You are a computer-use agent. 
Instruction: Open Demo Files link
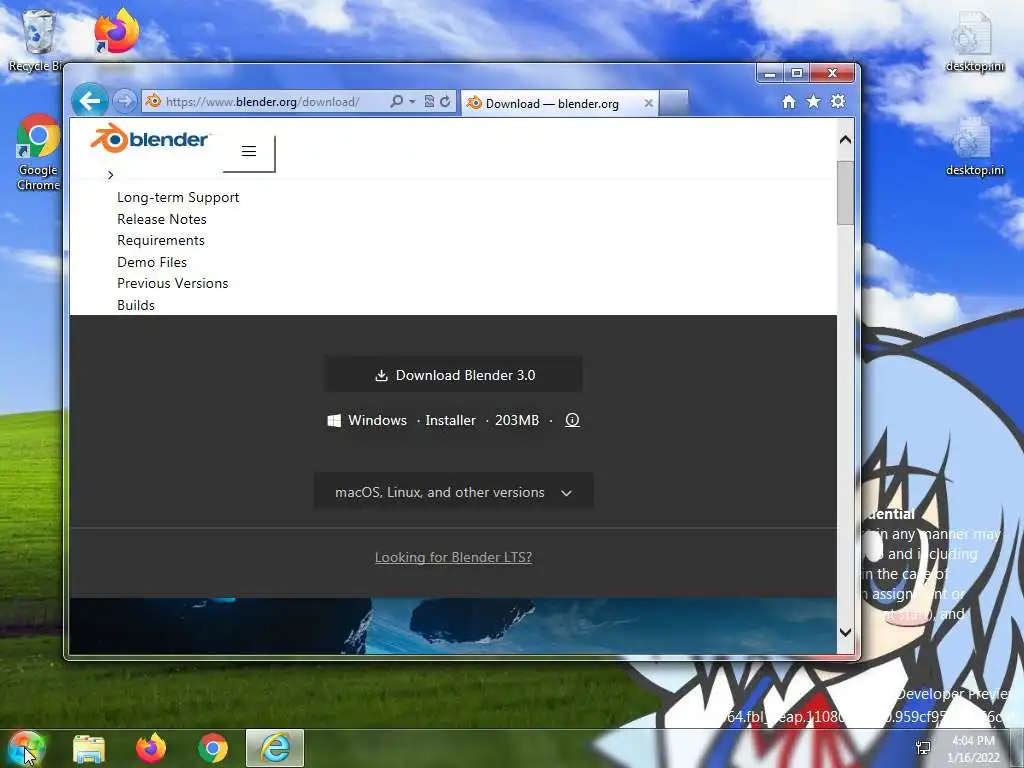pos(152,262)
